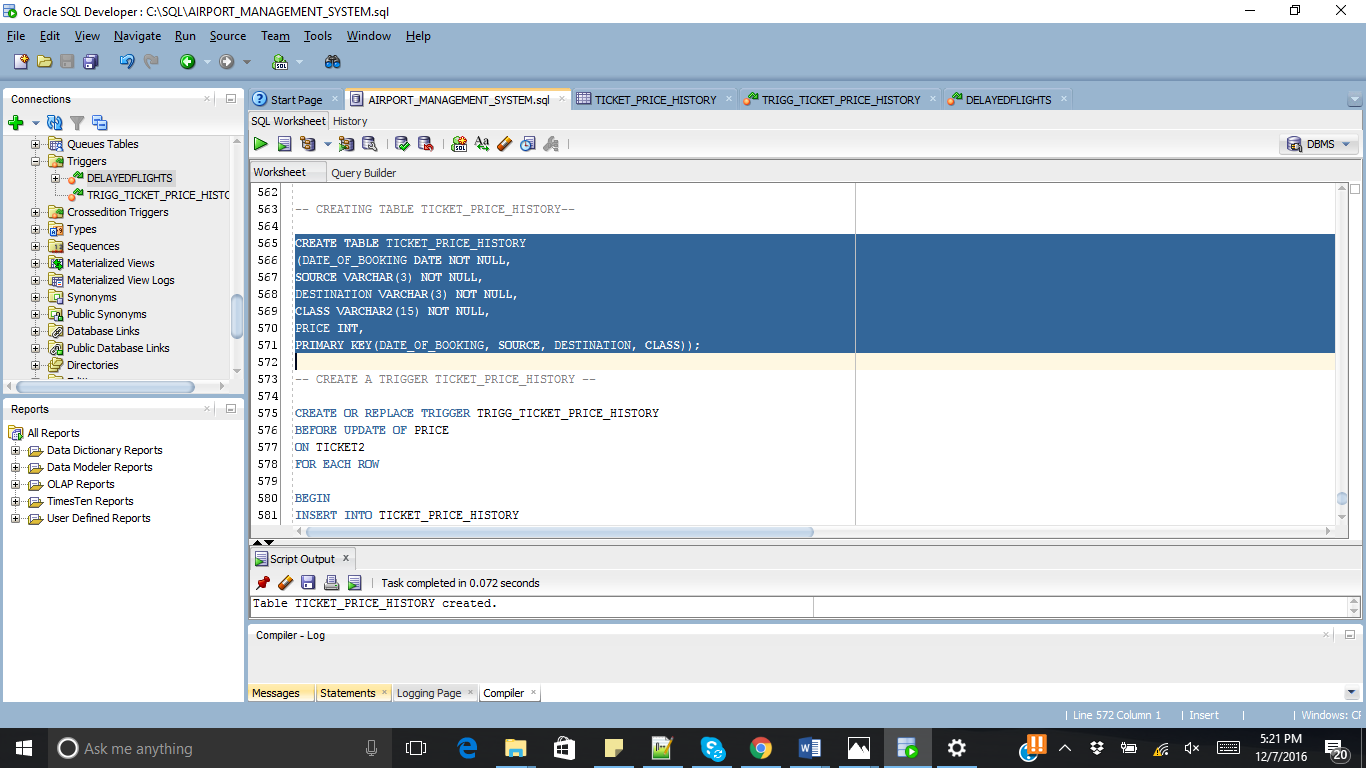Open the Tools menu
The image size is (1366, 768).
tap(318, 36)
